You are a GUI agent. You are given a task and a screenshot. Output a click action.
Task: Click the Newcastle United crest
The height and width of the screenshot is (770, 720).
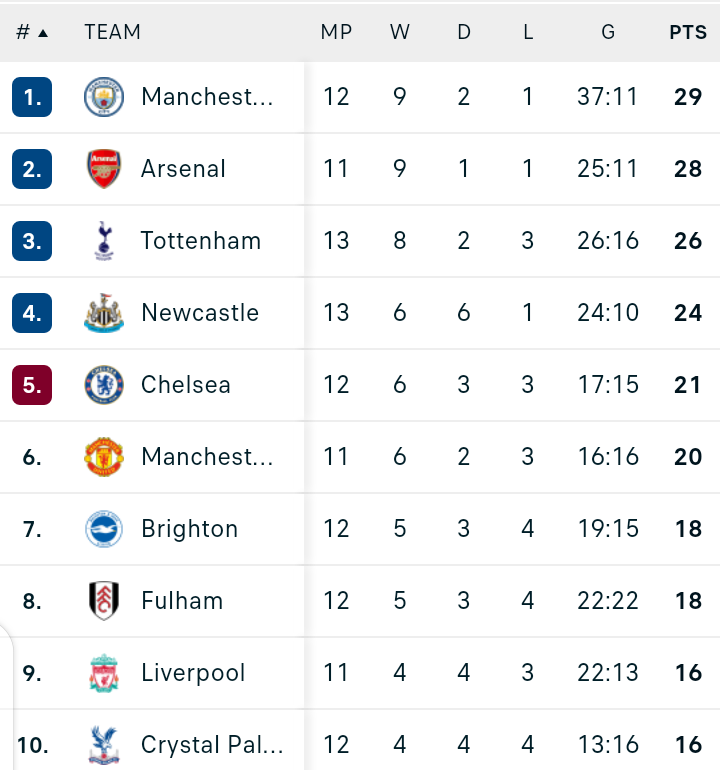click(104, 313)
